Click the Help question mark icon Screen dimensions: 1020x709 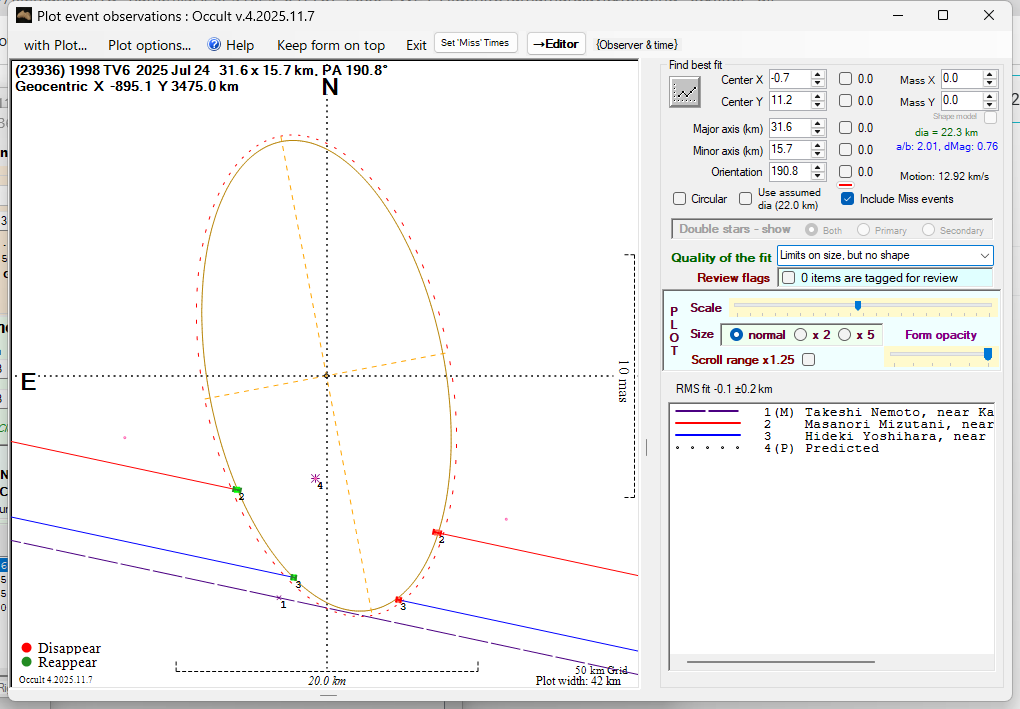click(214, 45)
